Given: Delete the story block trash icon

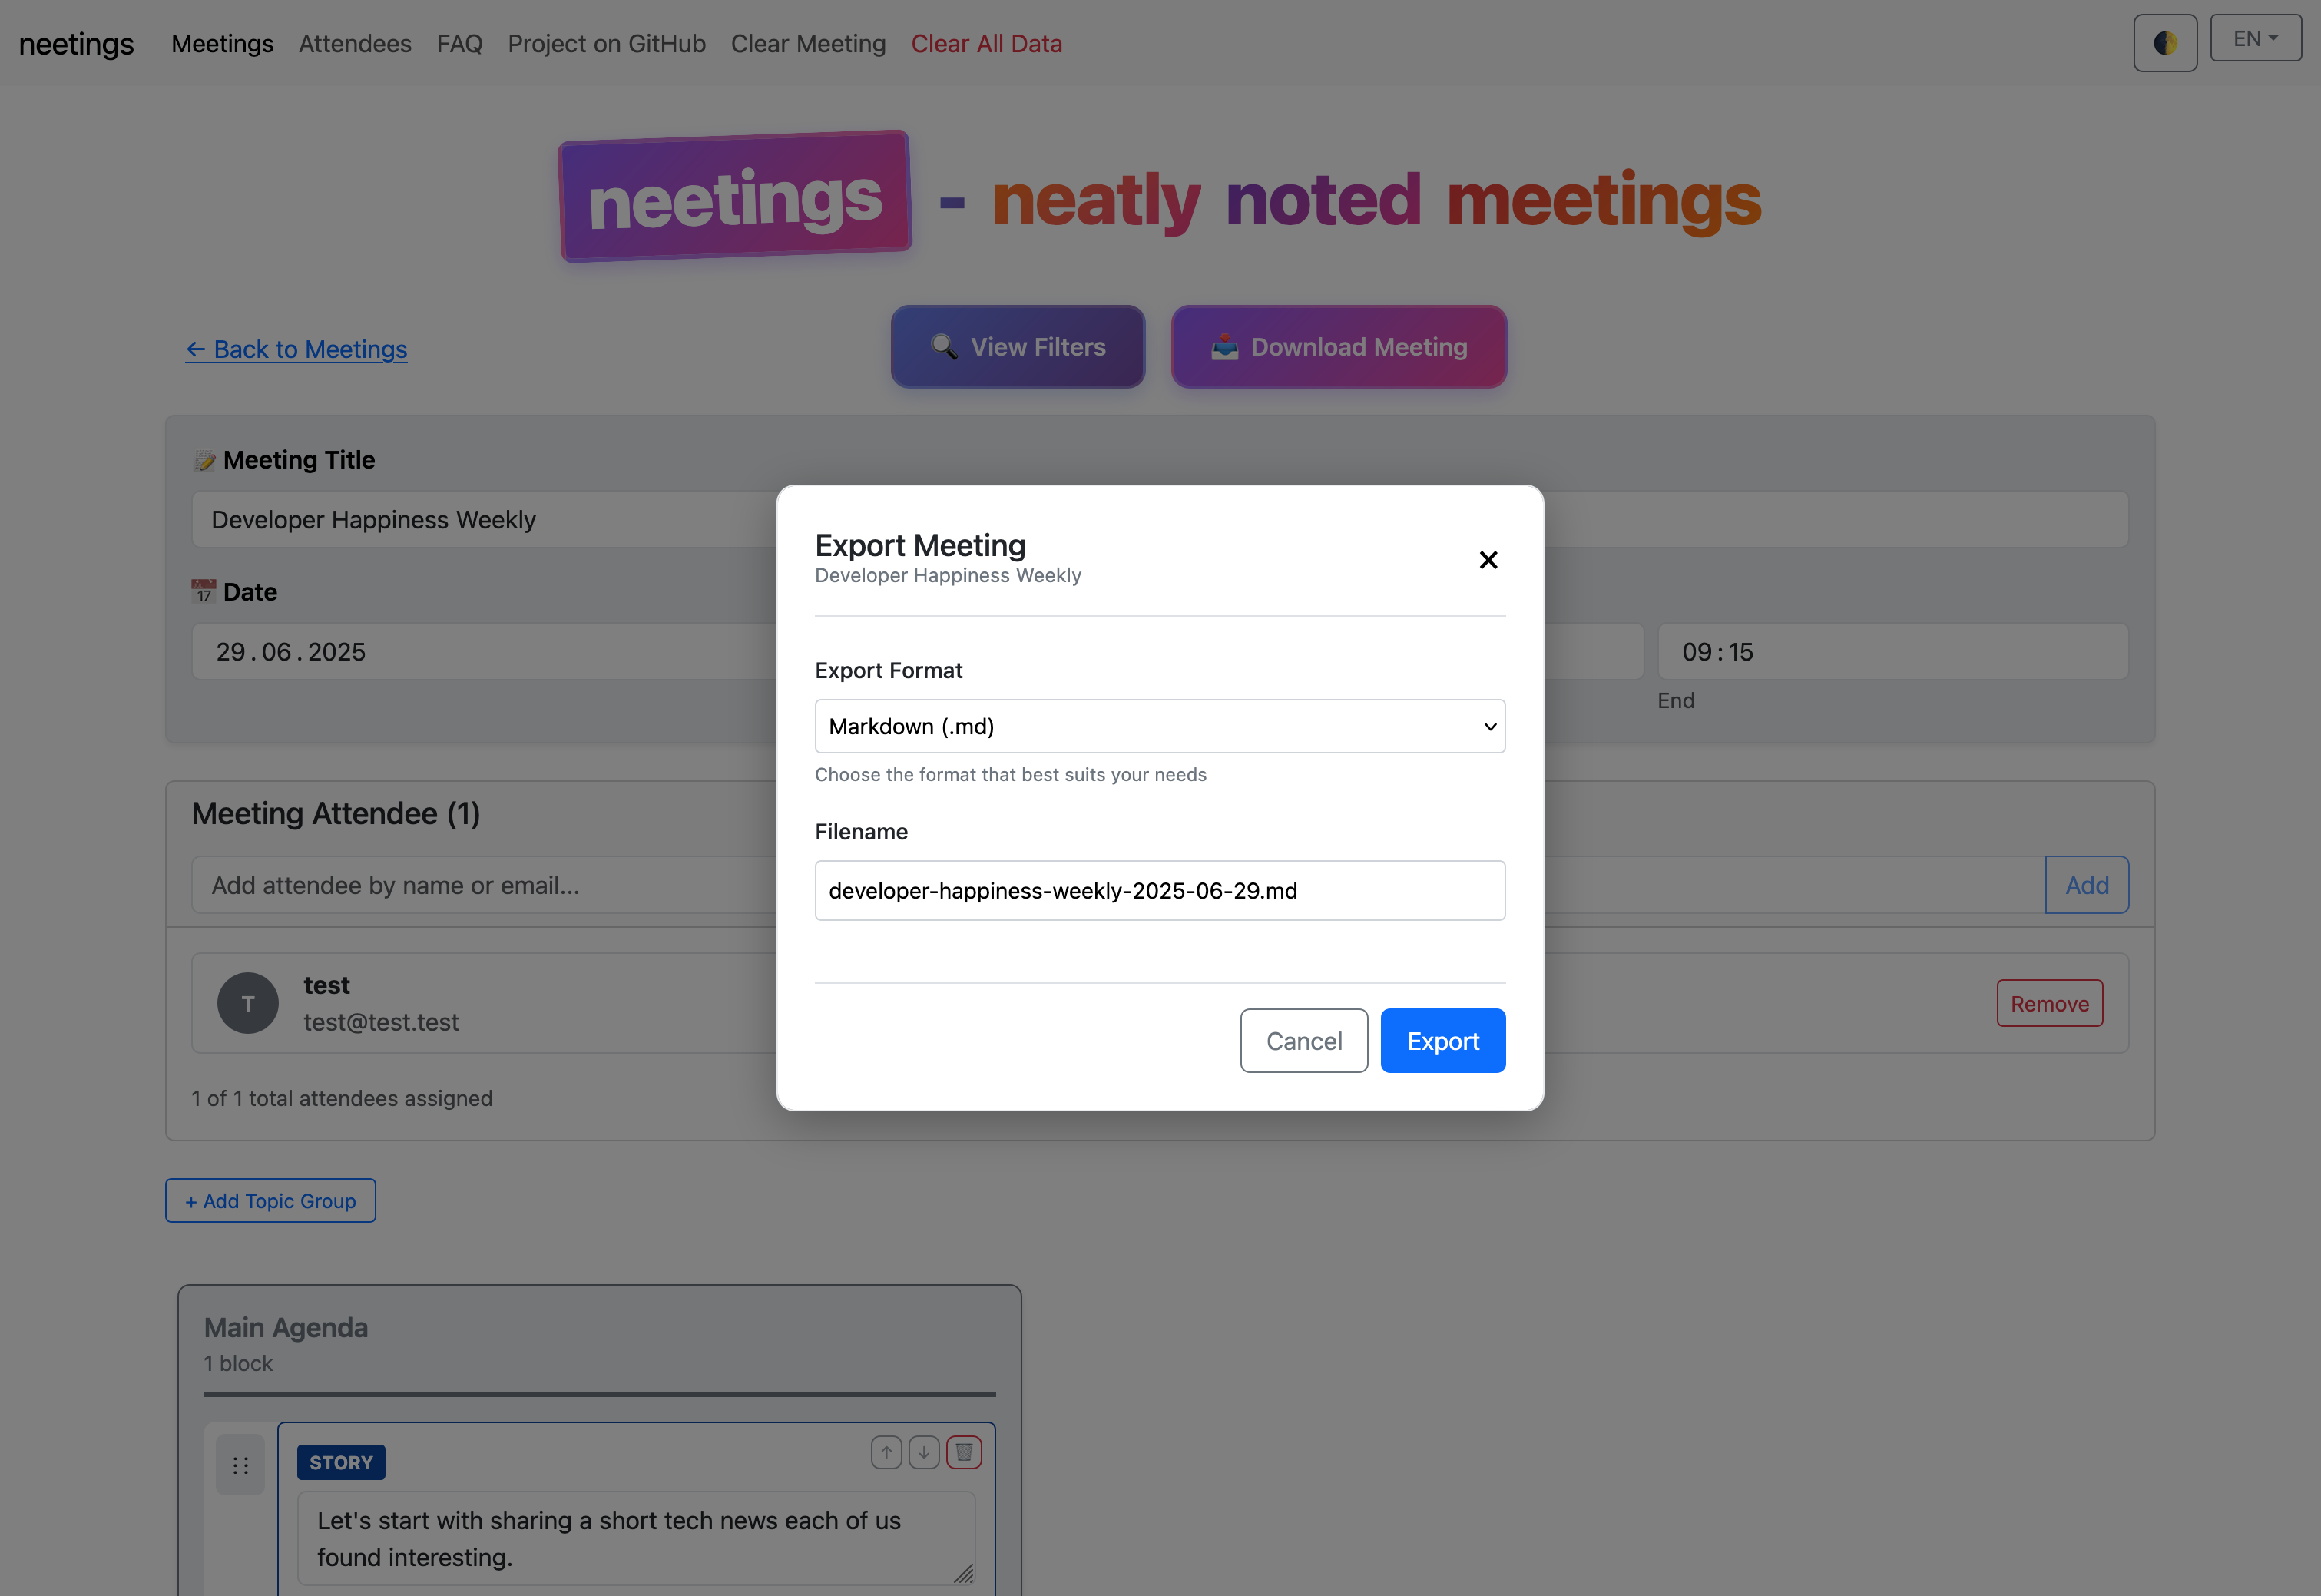Looking at the screenshot, I should click(964, 1452).
